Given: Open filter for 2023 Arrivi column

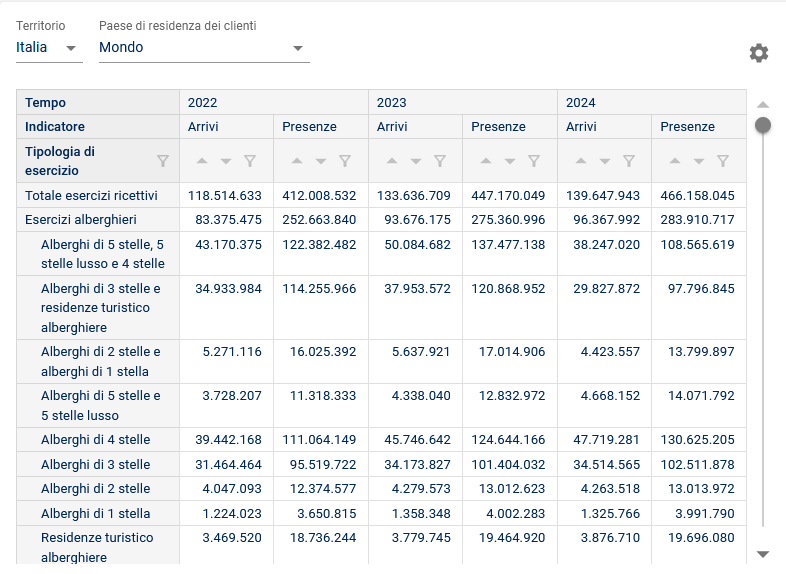Looking at the screenshot, I should 440,161.
